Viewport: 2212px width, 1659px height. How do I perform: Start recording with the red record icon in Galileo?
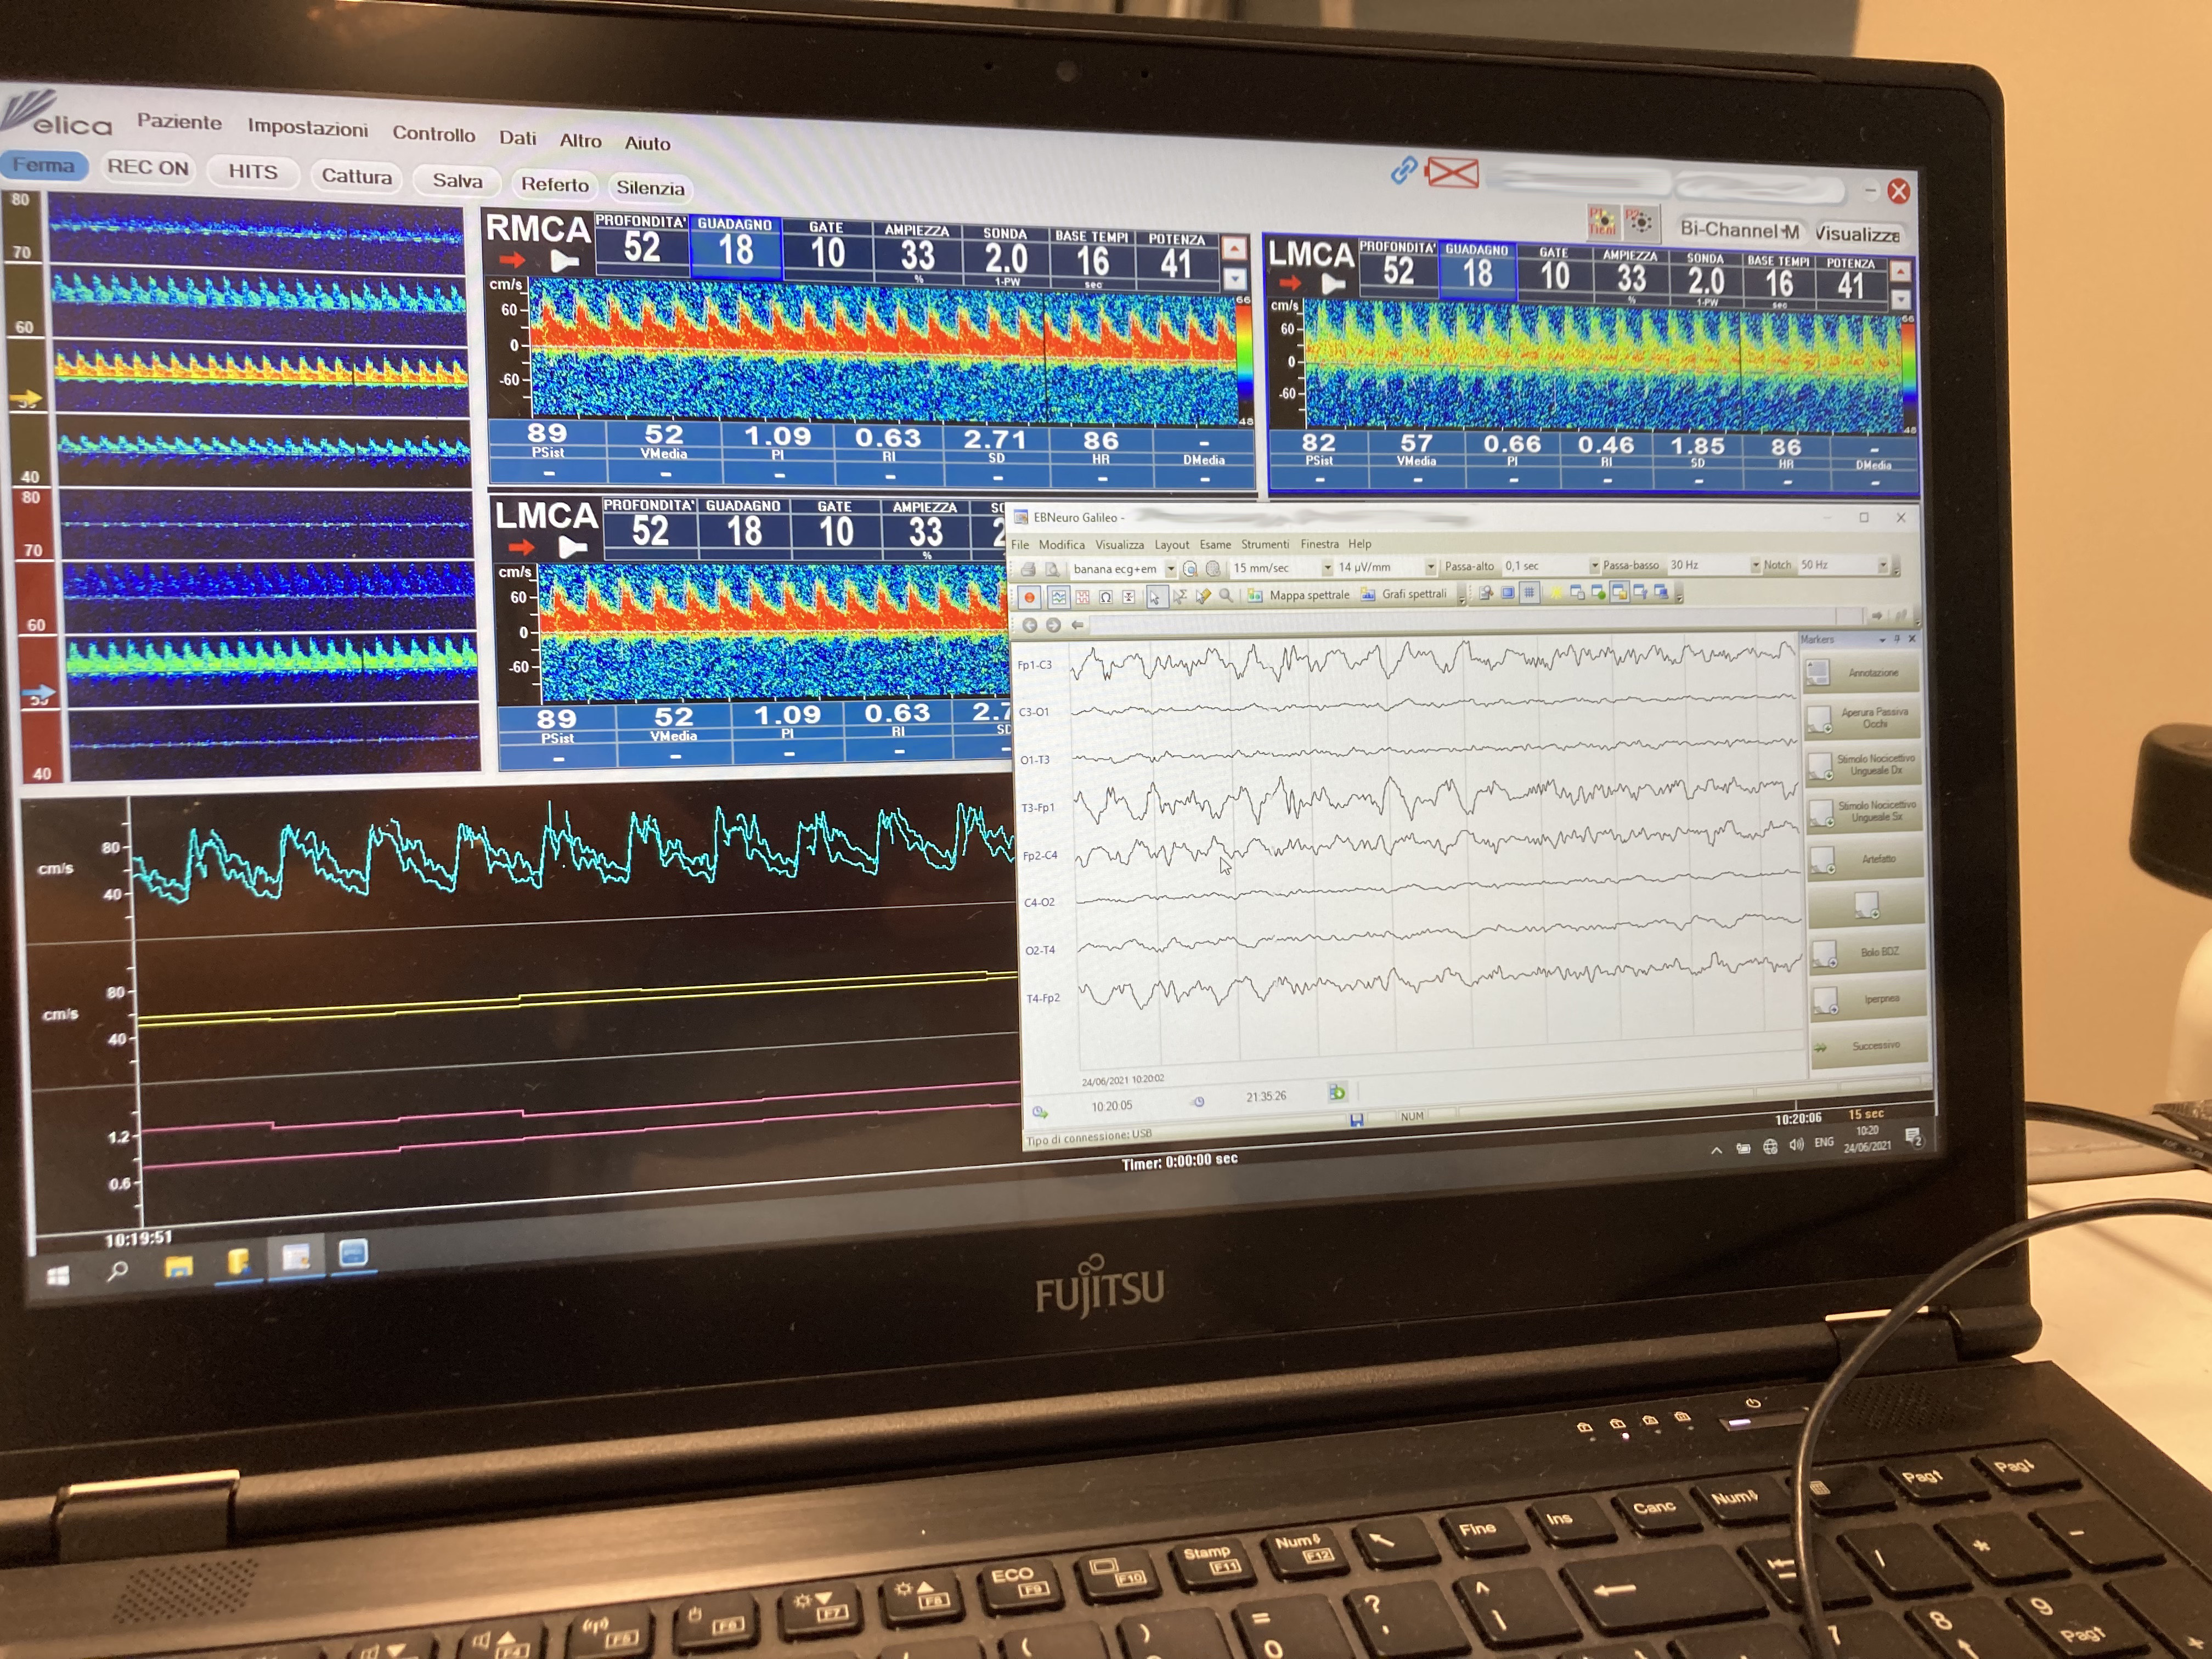point(1029,597)
